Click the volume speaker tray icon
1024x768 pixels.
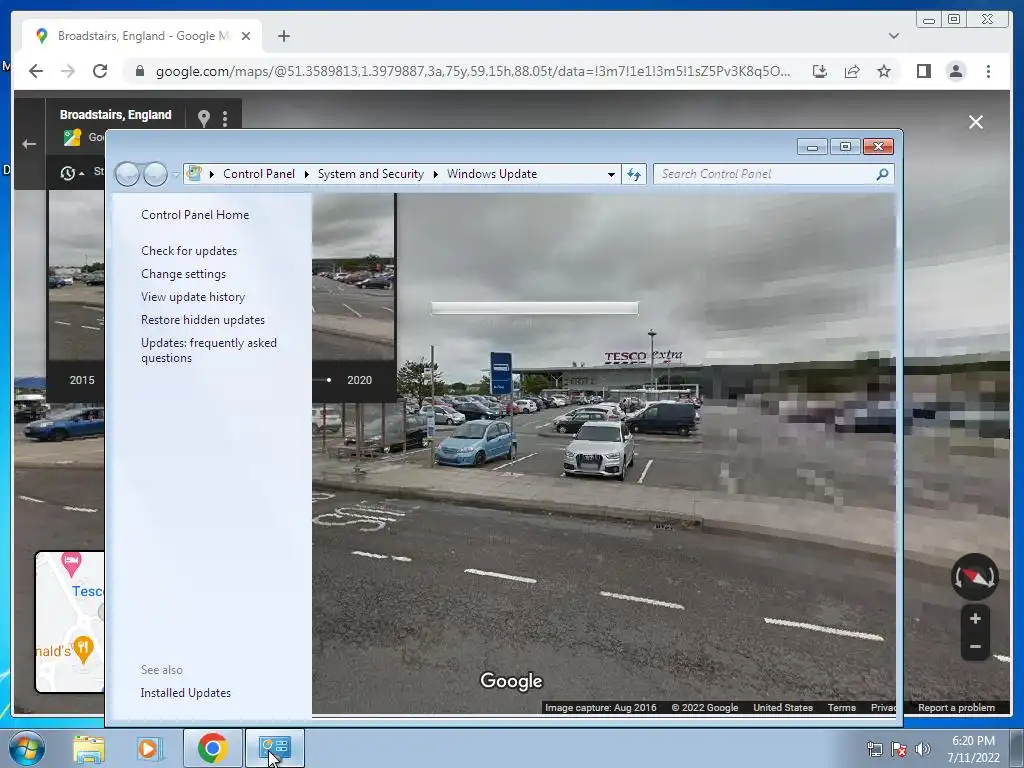[923, 749]
